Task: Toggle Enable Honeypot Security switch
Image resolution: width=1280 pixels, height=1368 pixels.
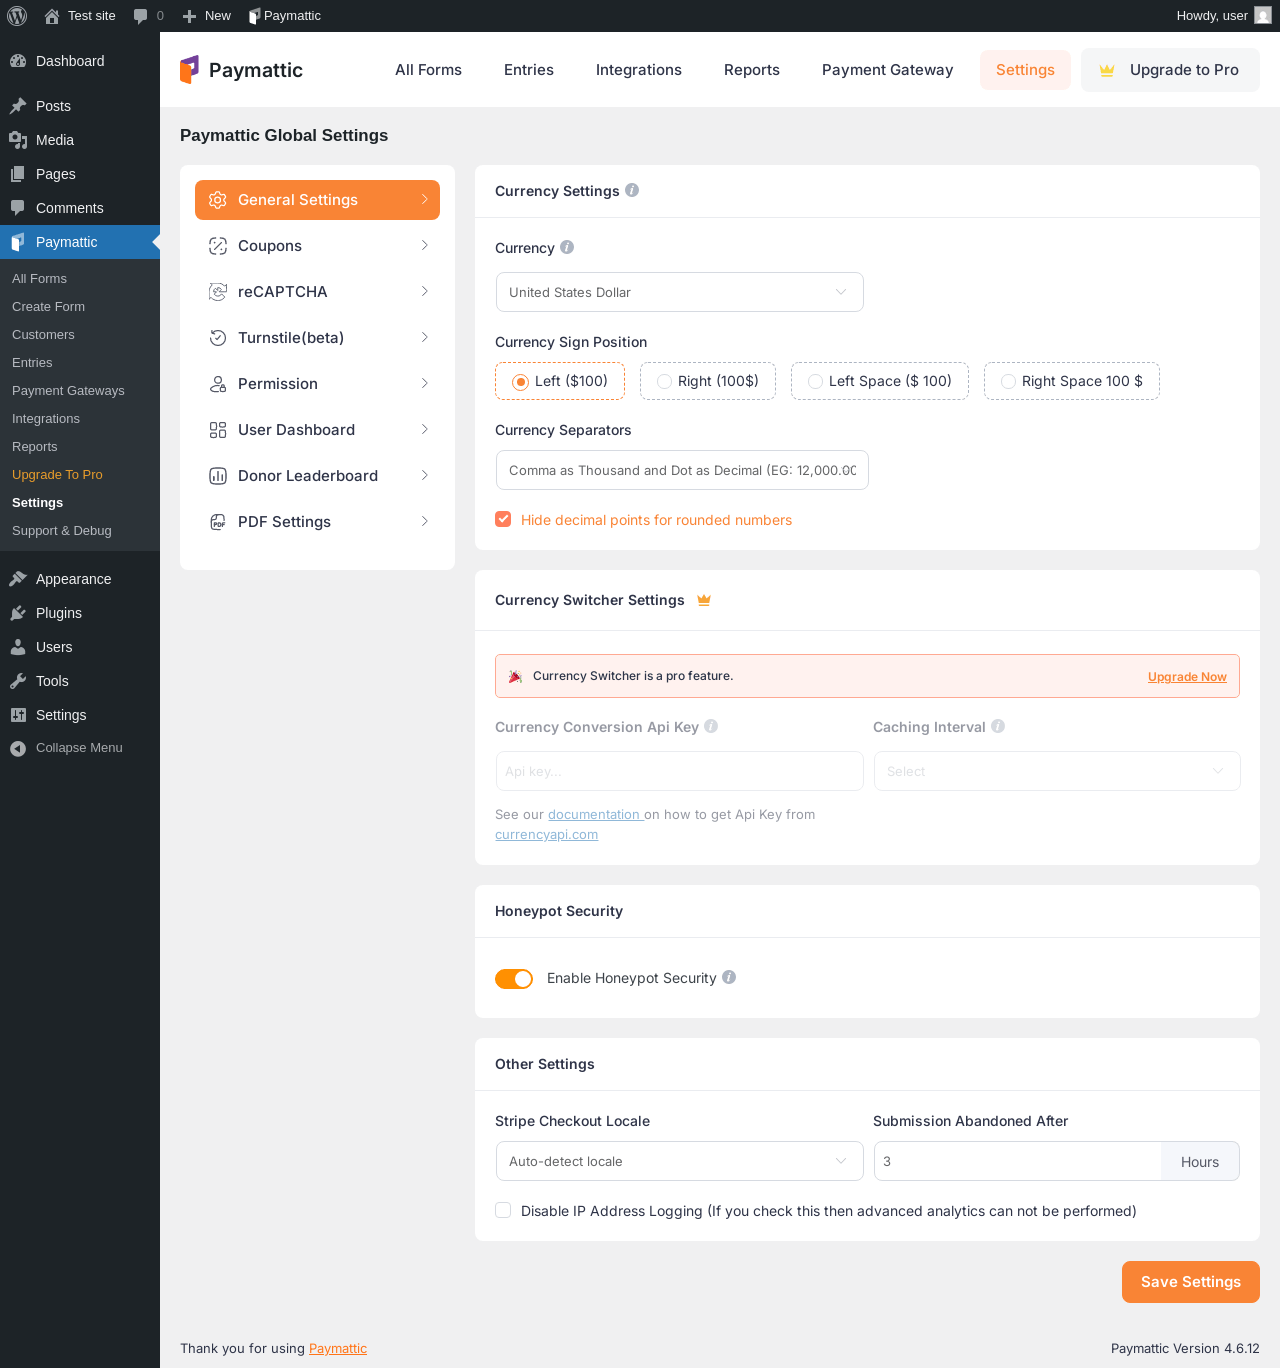Action: tap(514, 979)
